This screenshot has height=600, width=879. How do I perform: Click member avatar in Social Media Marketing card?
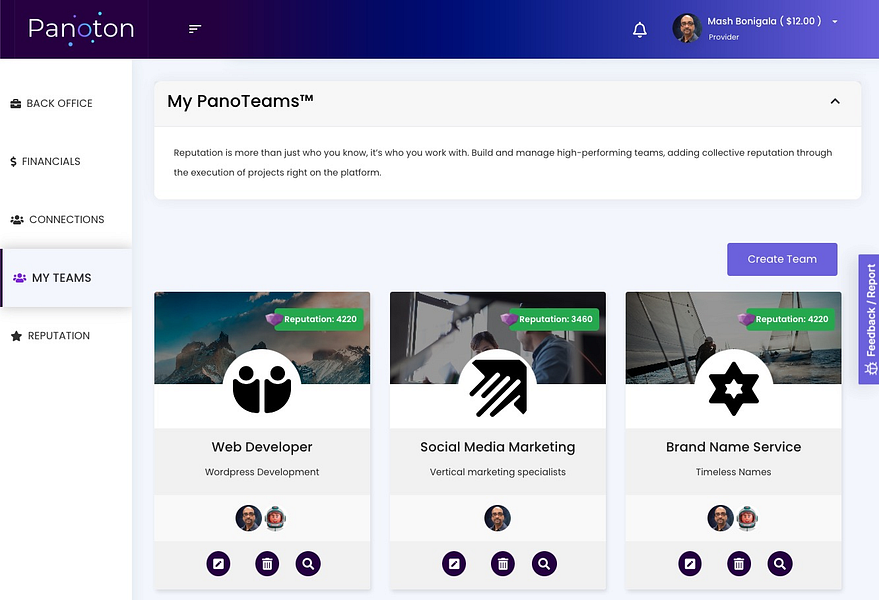[x=497, y=518]
